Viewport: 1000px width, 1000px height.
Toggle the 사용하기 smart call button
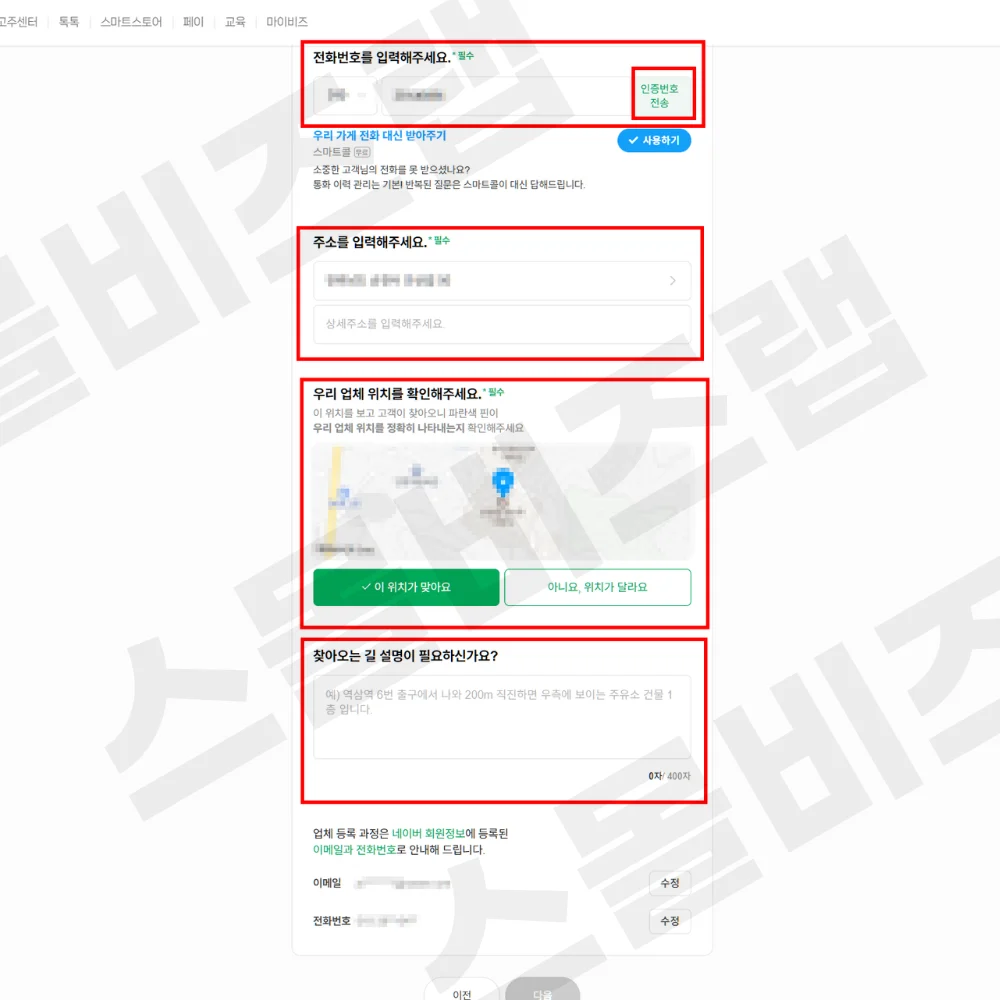pos(654,140)
